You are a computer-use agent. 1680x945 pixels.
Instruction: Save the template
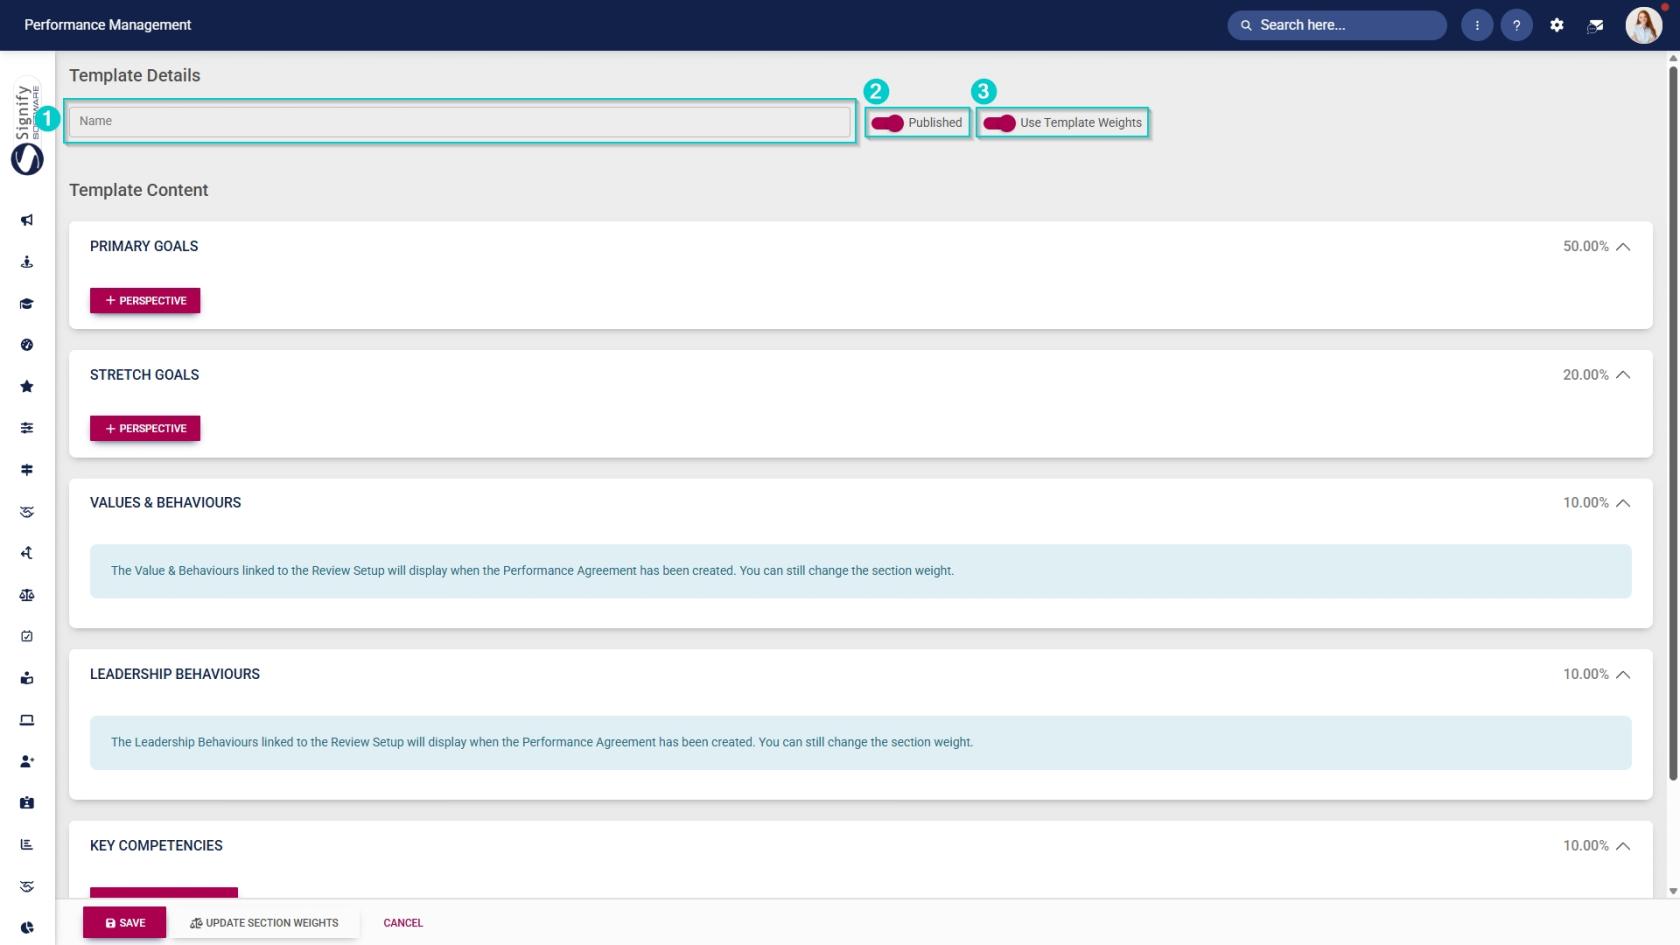click(x=125, y=923)
